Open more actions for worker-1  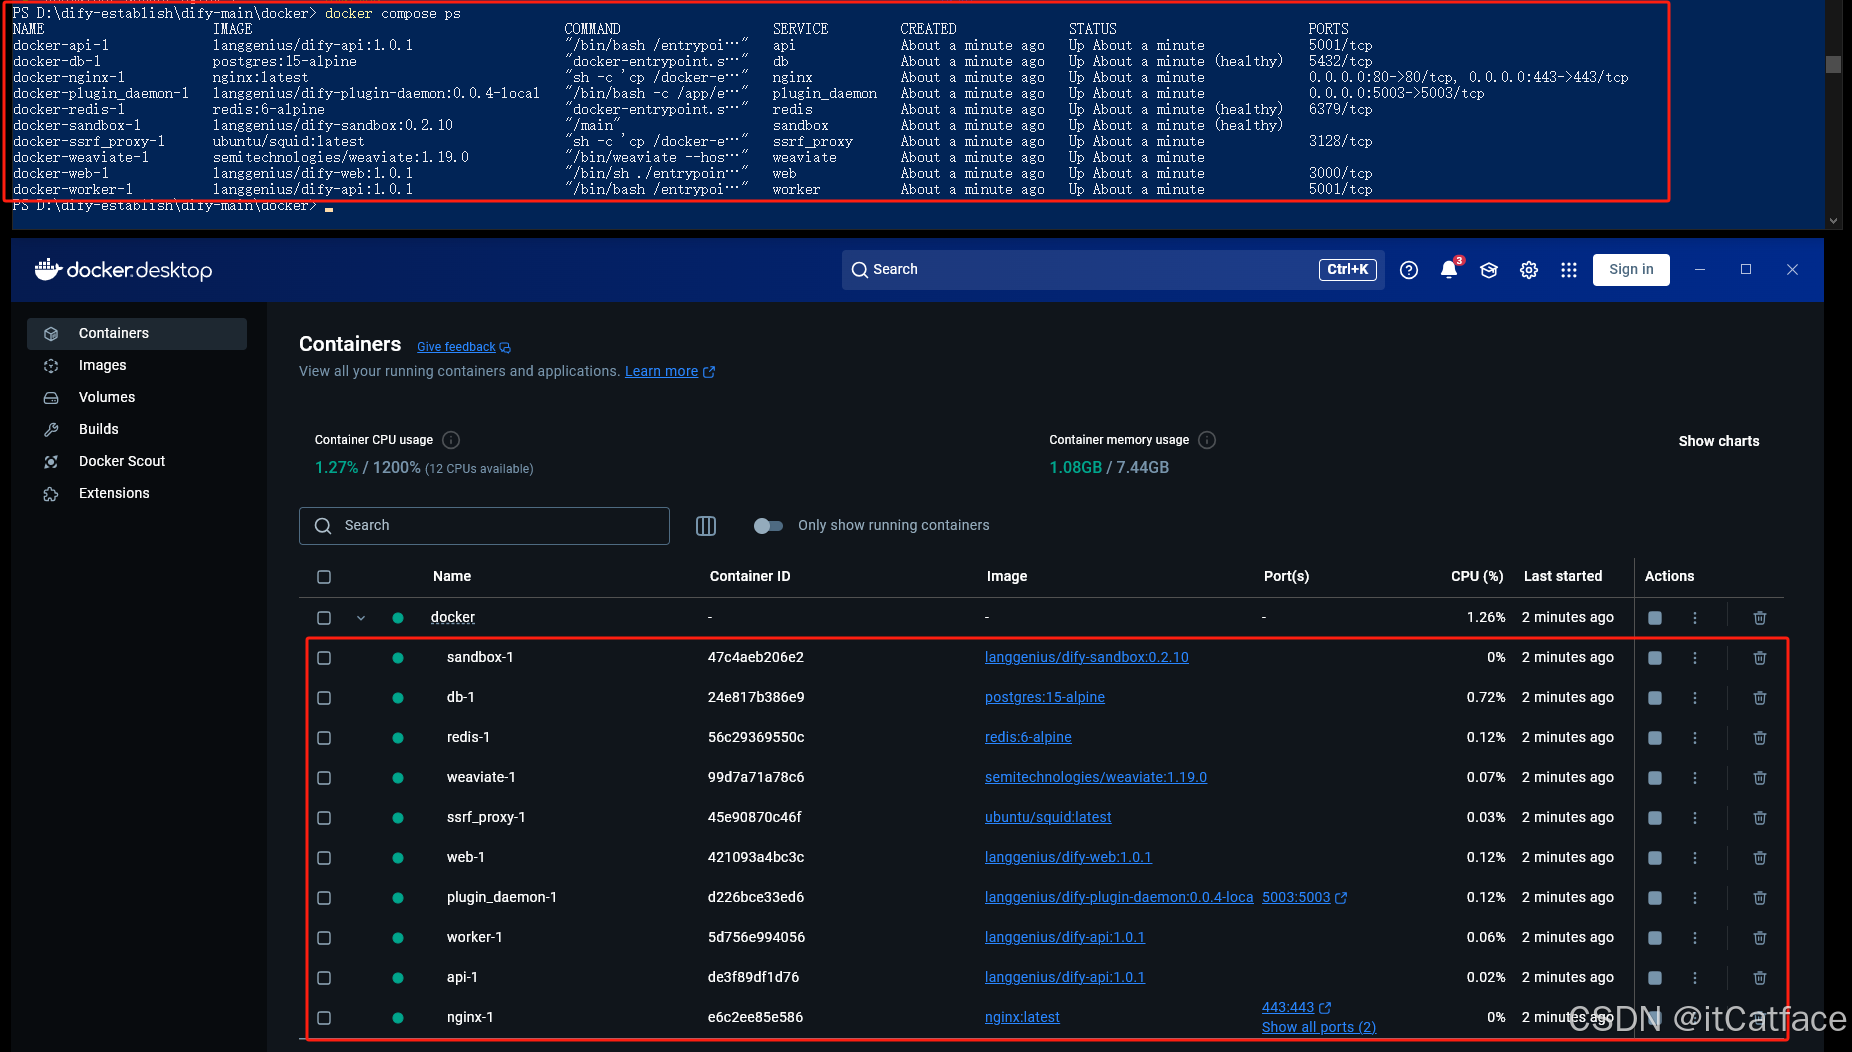pyautogui.click(x=1695, y=938)
